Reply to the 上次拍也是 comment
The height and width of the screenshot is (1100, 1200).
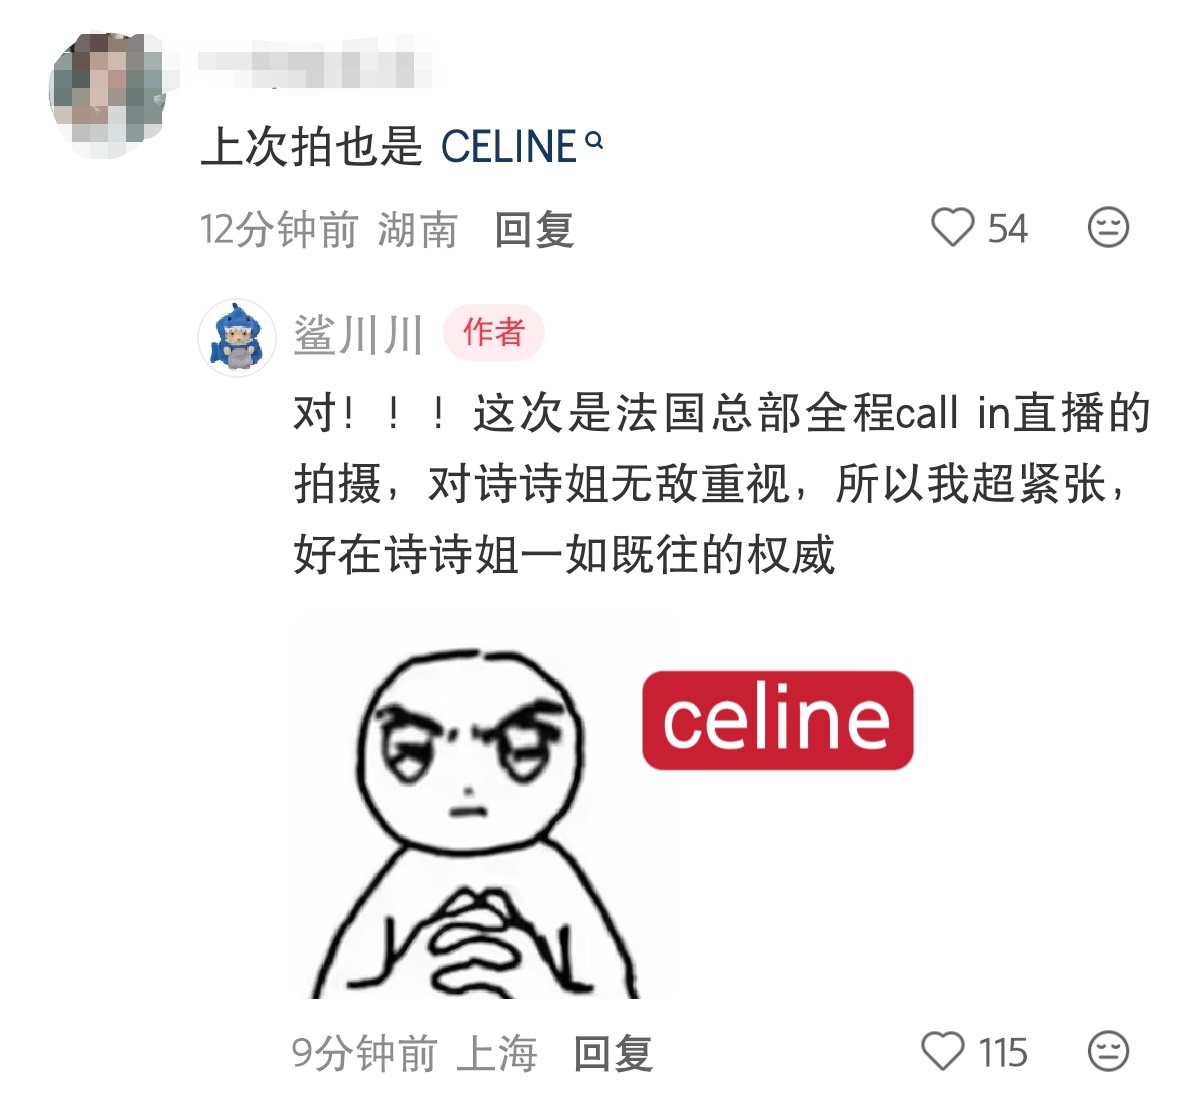(534, 230)
